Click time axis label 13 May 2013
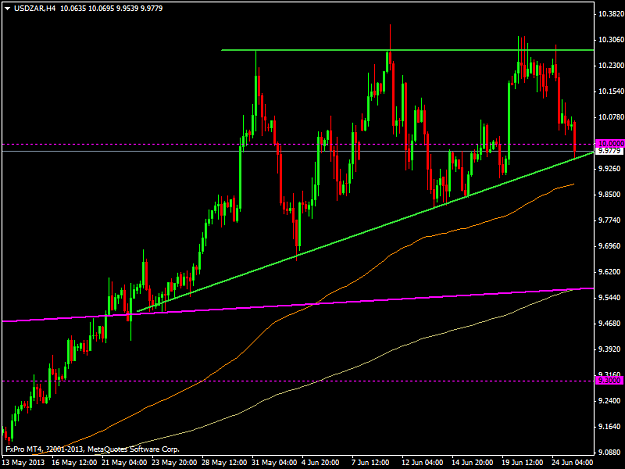The height and width of the screenshot is (469, 625). coord(23,463)
